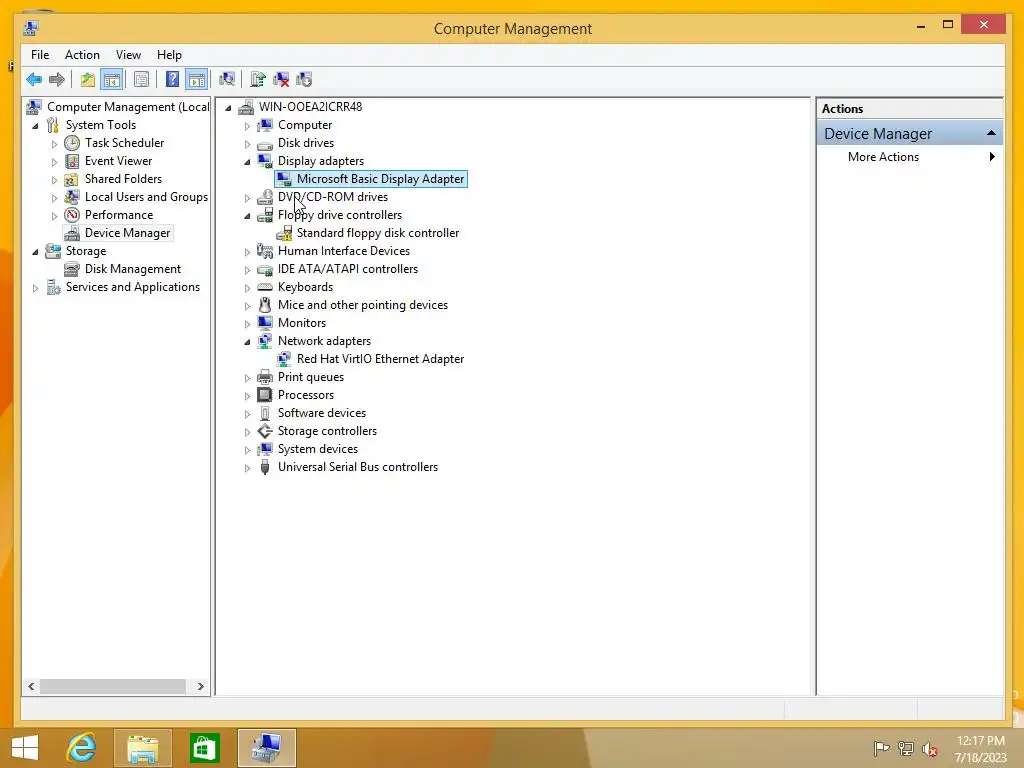Select Performance in console tree
This screenshot has width=1024, height=768.
pyautogui.click(x=119, y=215)
